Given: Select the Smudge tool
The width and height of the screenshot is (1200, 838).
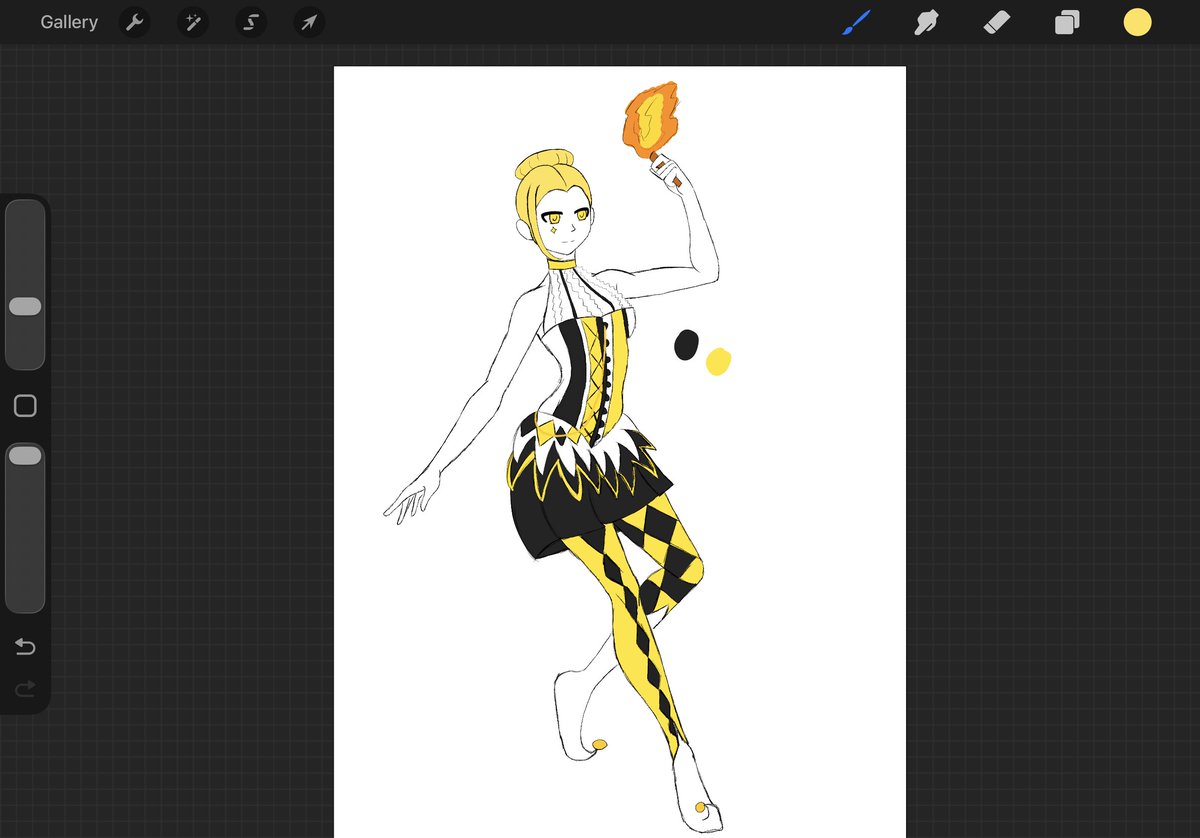Looking at the screenshot, I should click(x=926, y=22).
